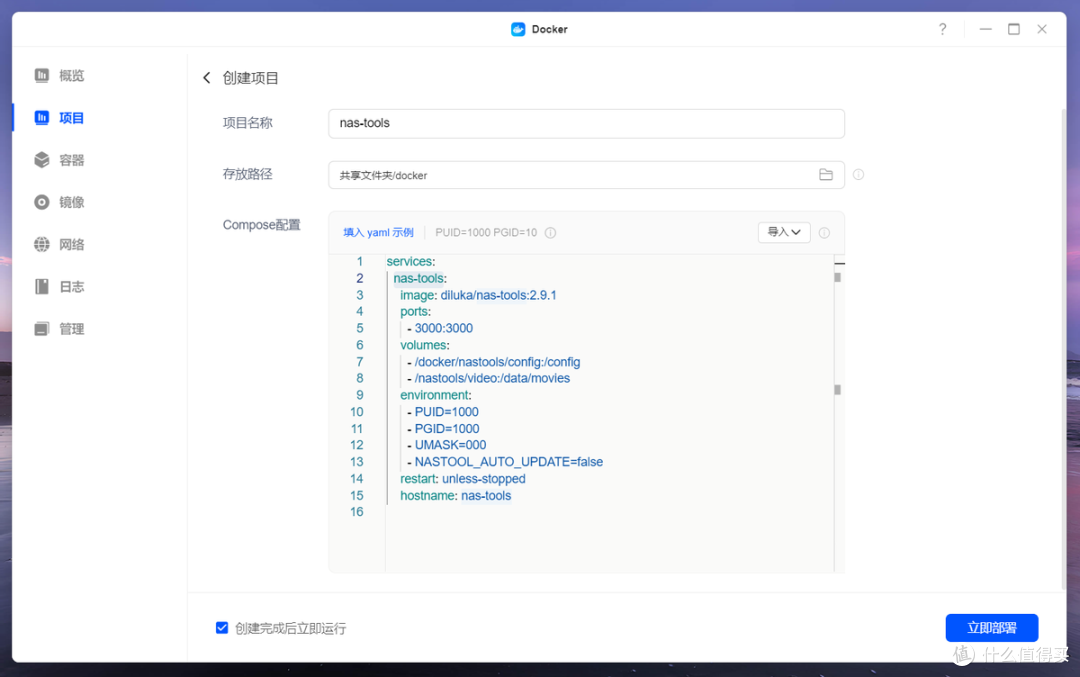This screenshot has width=1080, height=677.
Task: Open the 网络 network section
Action: coord(59,244)
